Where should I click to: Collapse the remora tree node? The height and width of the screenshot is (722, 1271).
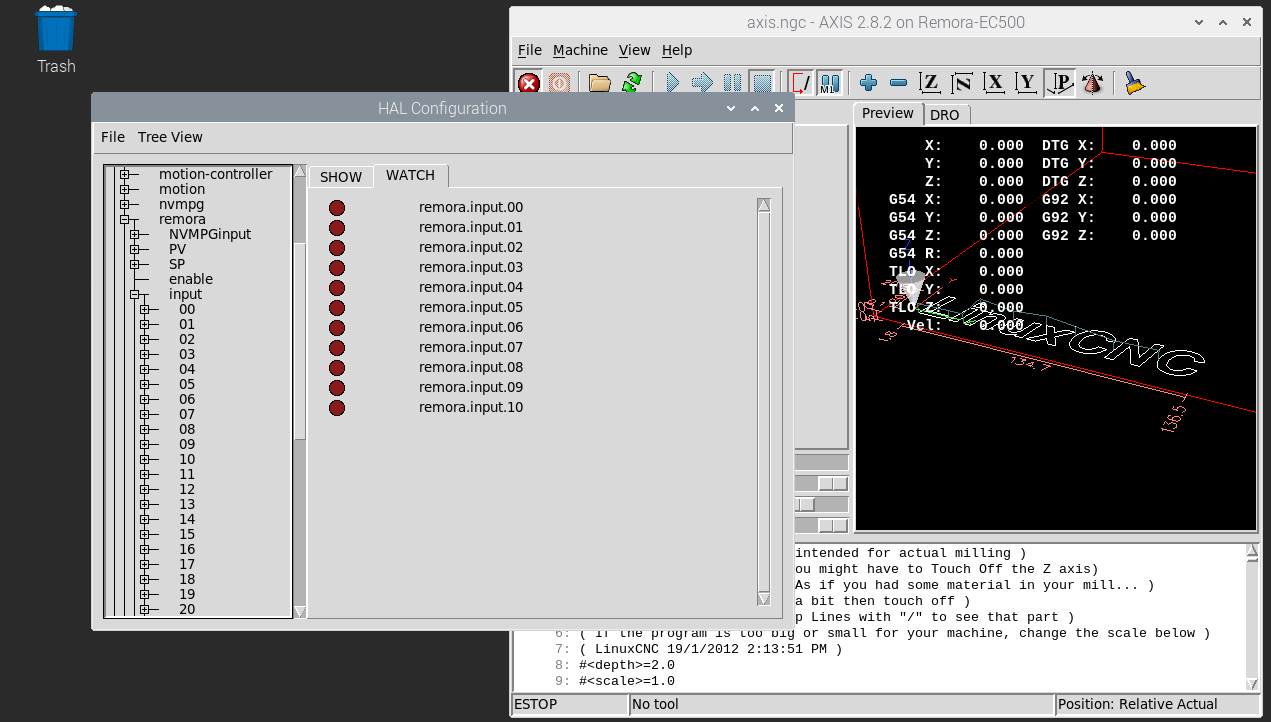pos(125,220)
